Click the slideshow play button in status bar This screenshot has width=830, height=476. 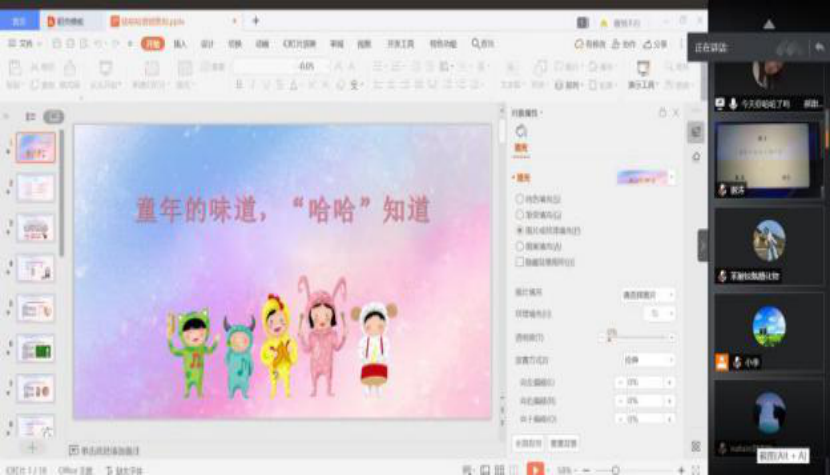tap(536, 469)
